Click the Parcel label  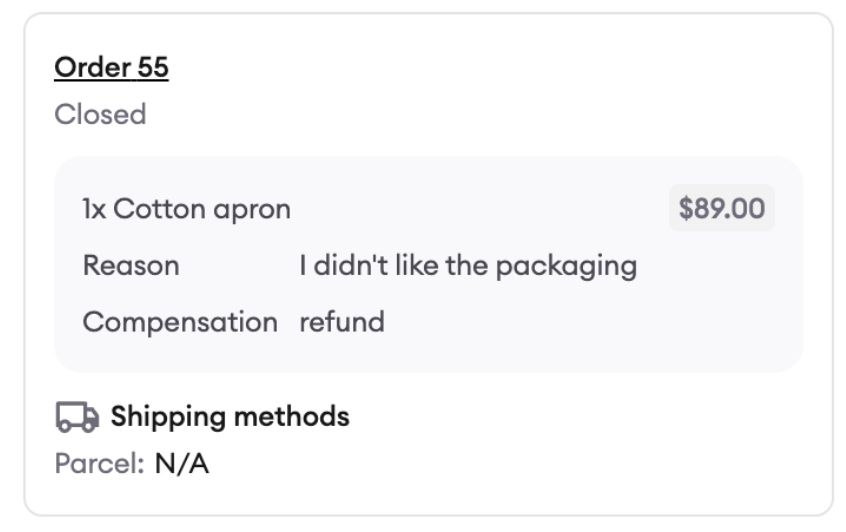[x=99, y=463]
